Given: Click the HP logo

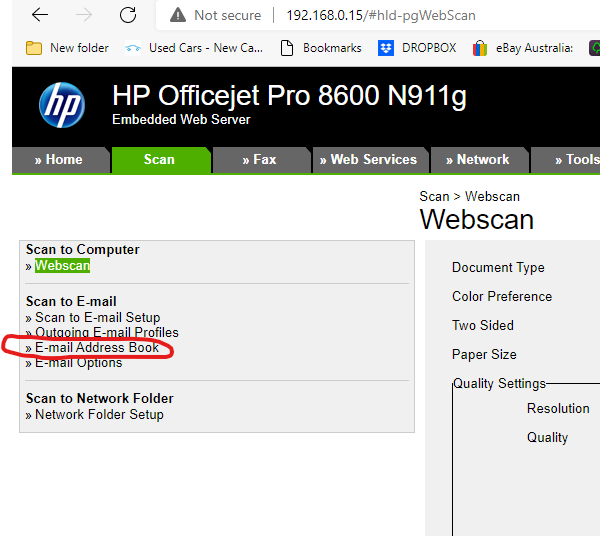Looking at the screenshot, I should click(62, 104).
